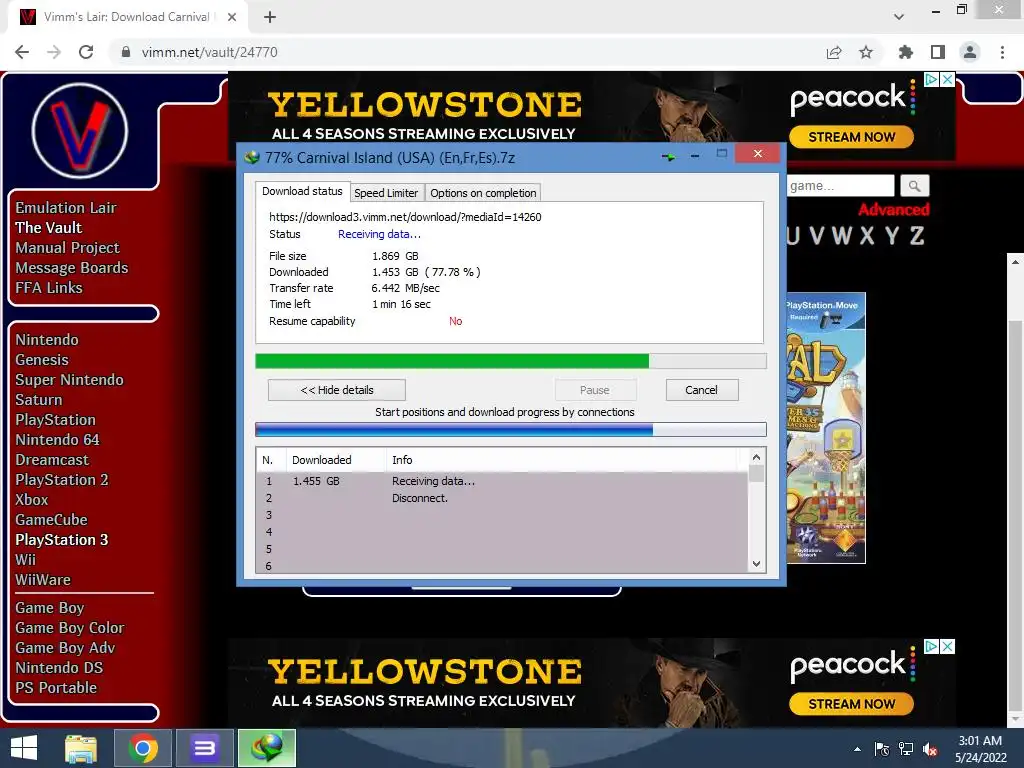Select Game Boy Adv in sidebar
Image resolution: width=1024 pixels, height=768 pixels.
(x=65, y=648)
